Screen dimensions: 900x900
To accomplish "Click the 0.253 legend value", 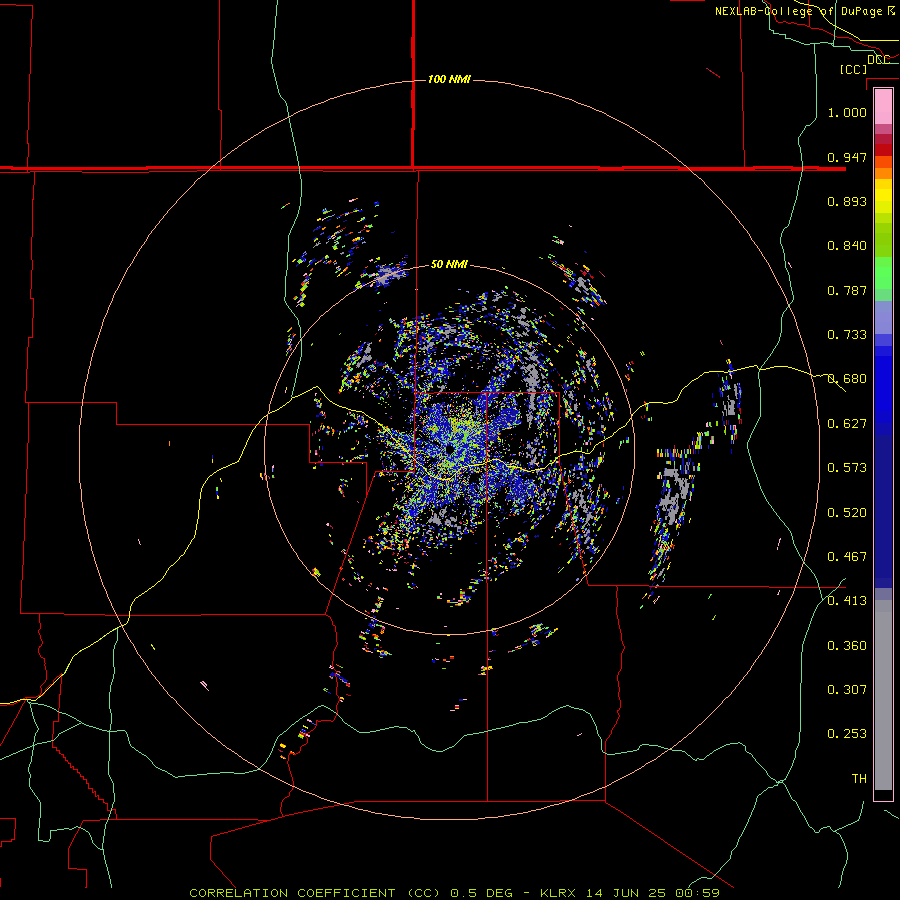I will 847,734.
